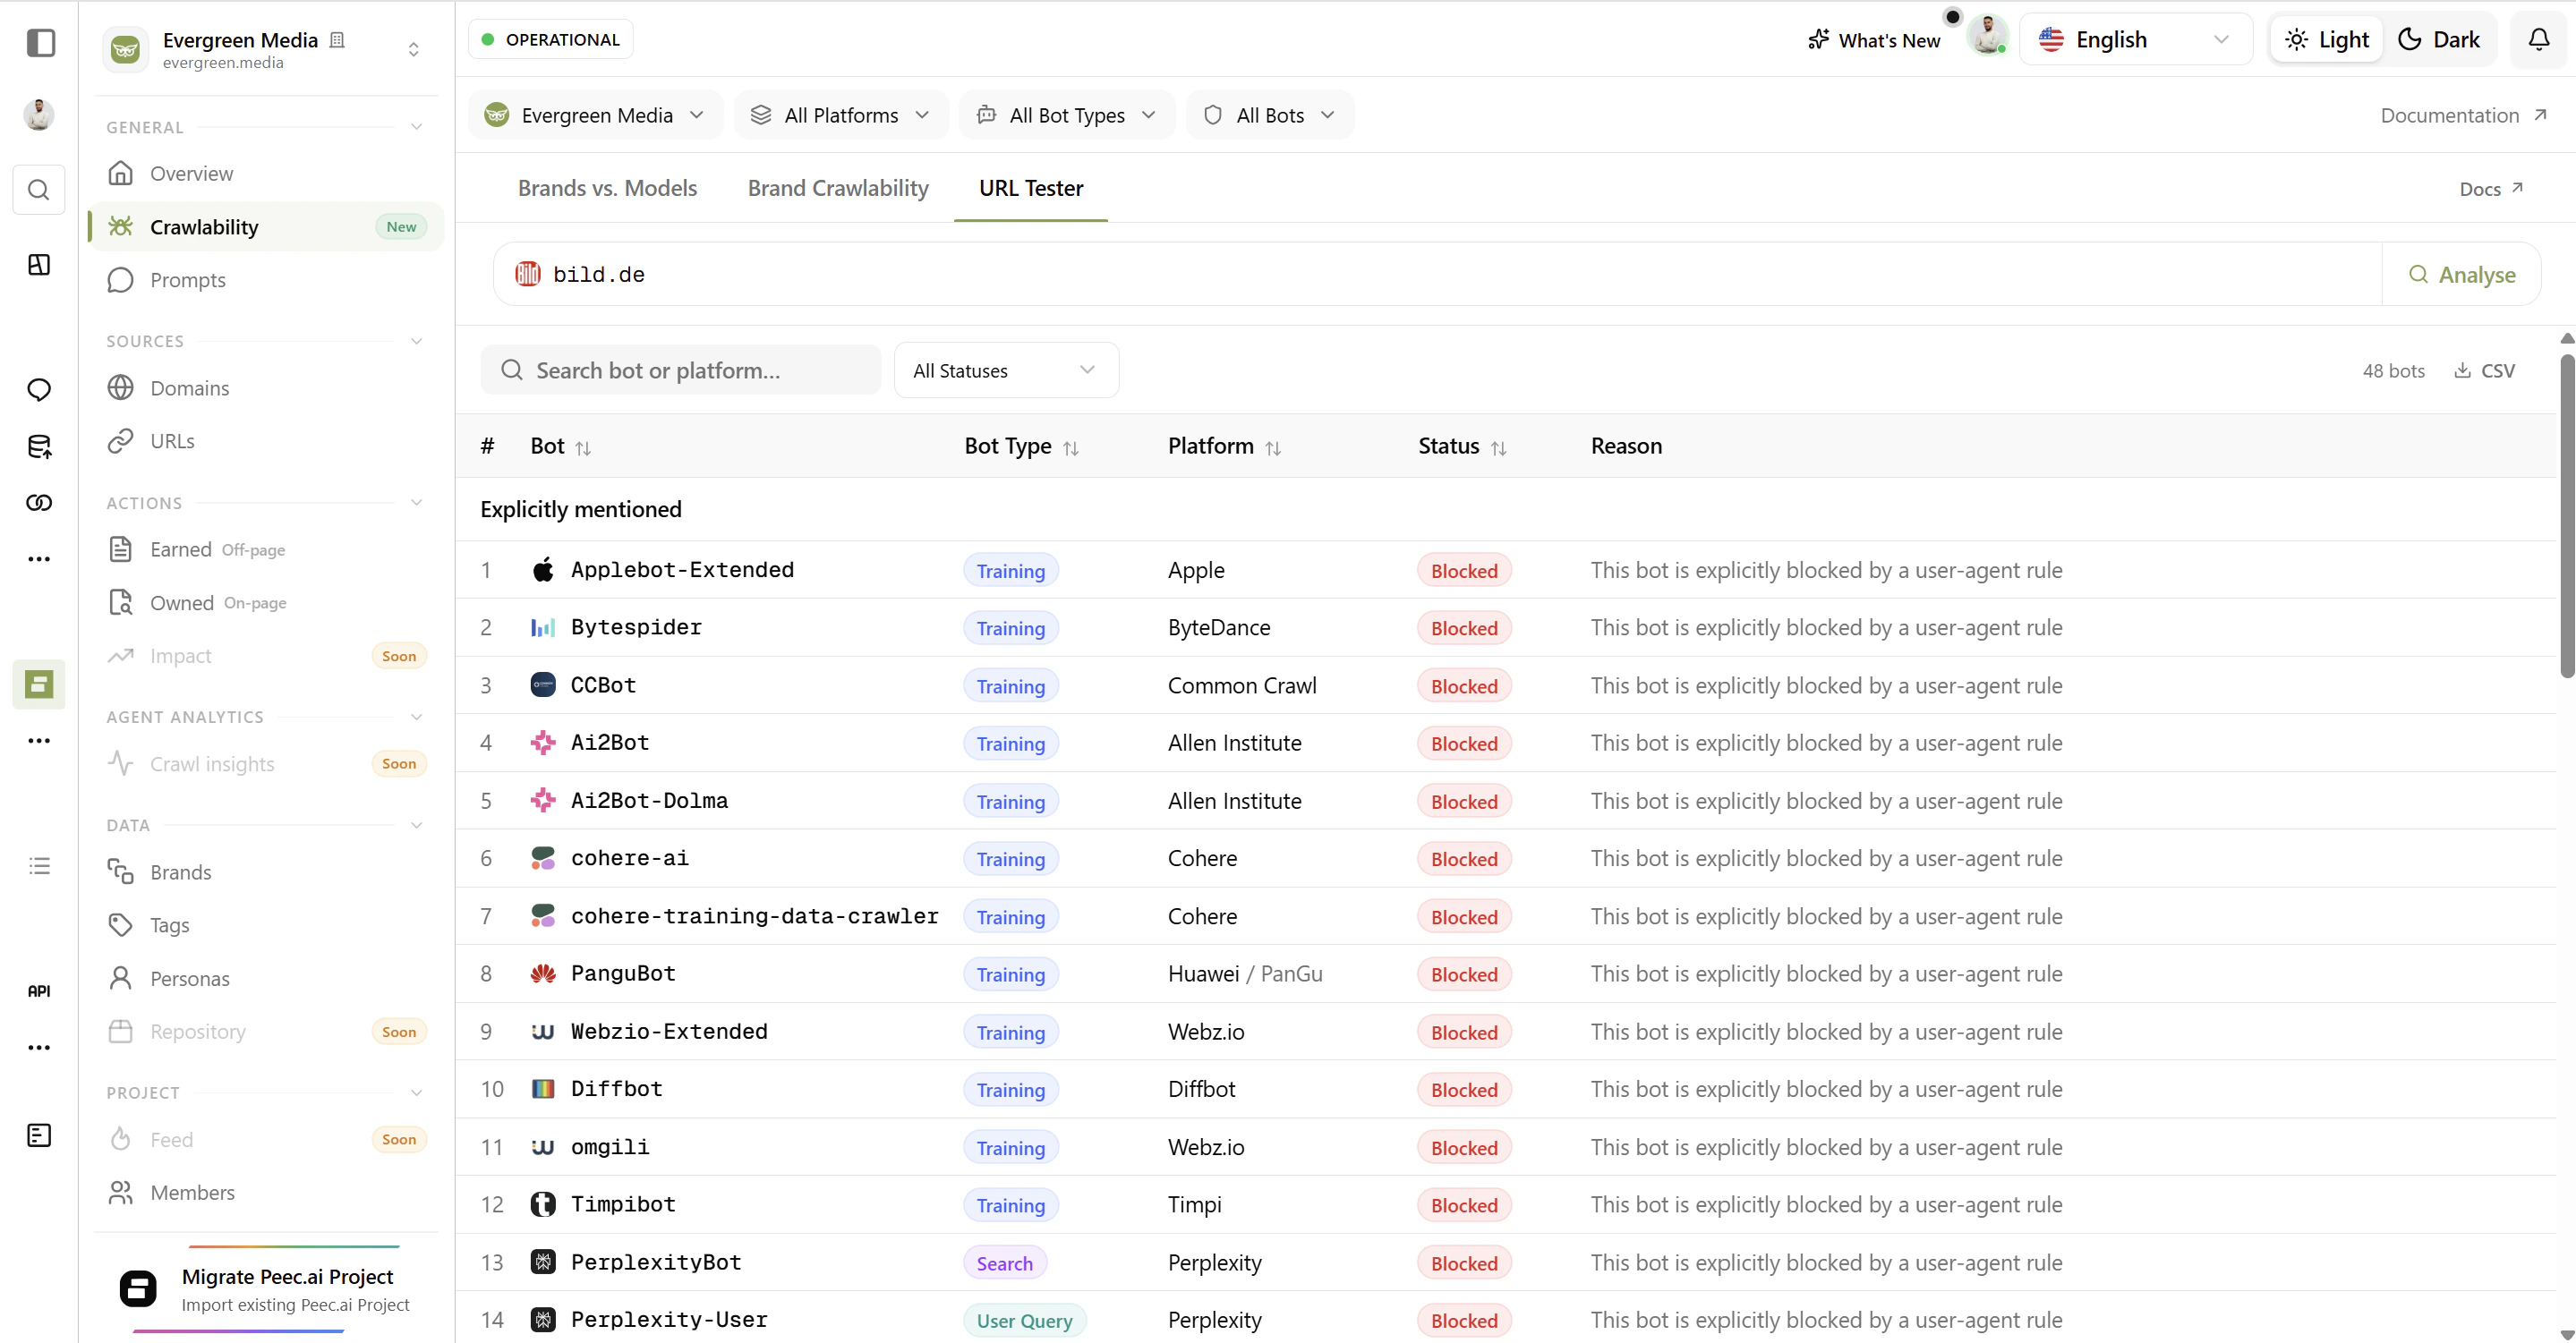
Task: Open Domains in the sidebar
Action: click(266, 388)
